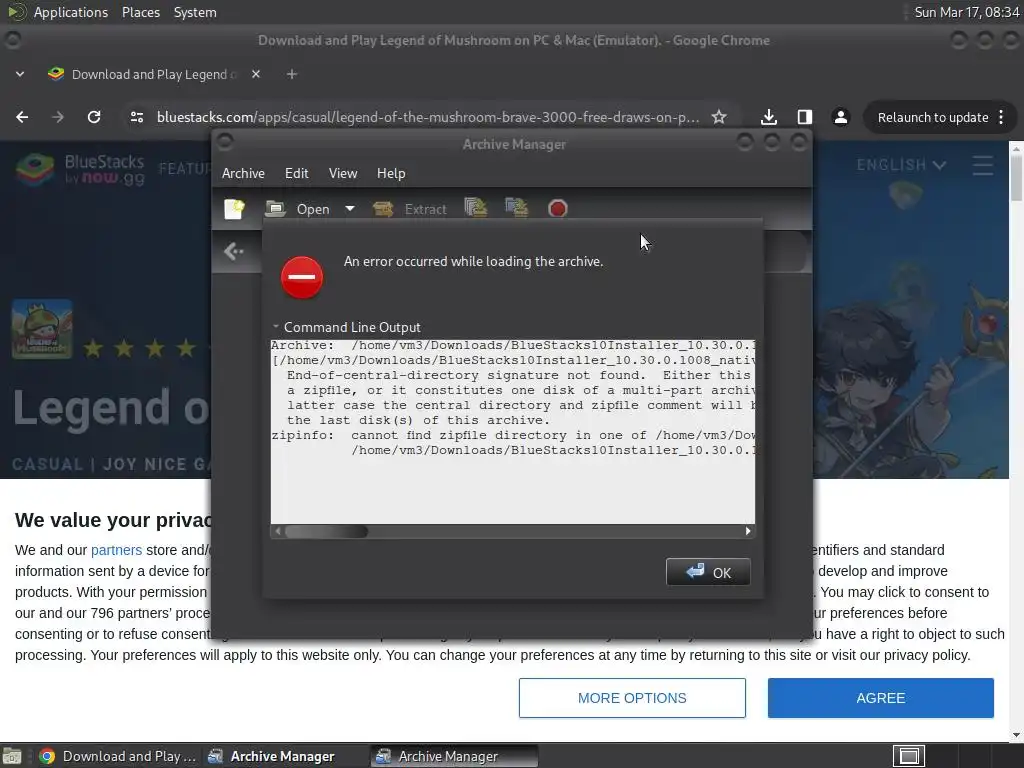Click Relaunch to update button
This screenshot has width=1024, height=768.
[933, 118]
